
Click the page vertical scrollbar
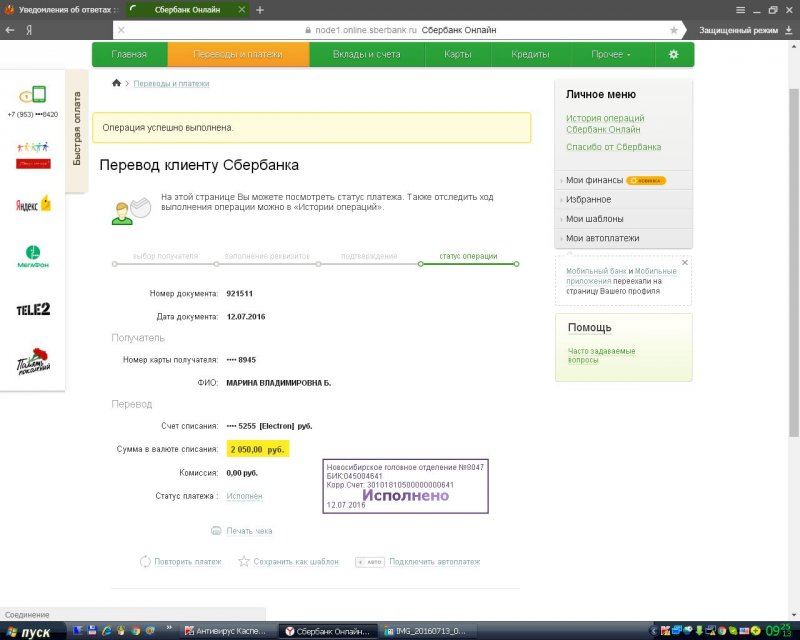pyautogui.click(x=794, y=262)
